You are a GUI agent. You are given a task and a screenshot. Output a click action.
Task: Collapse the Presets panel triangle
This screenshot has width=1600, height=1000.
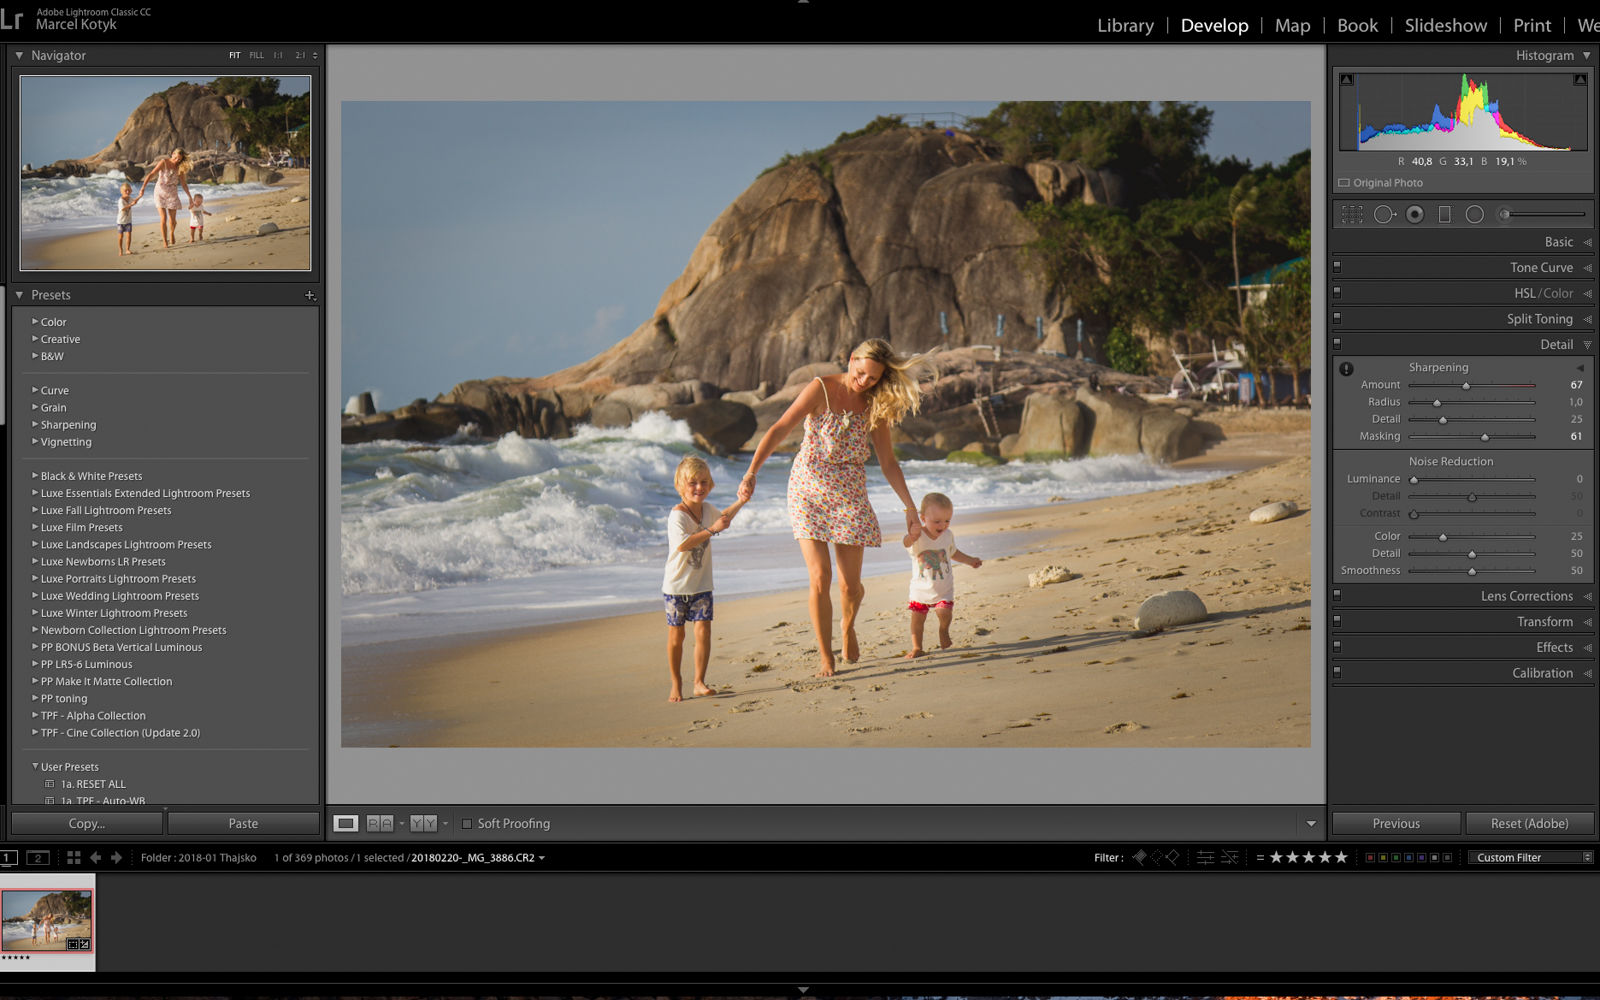[x=19, y=295]
